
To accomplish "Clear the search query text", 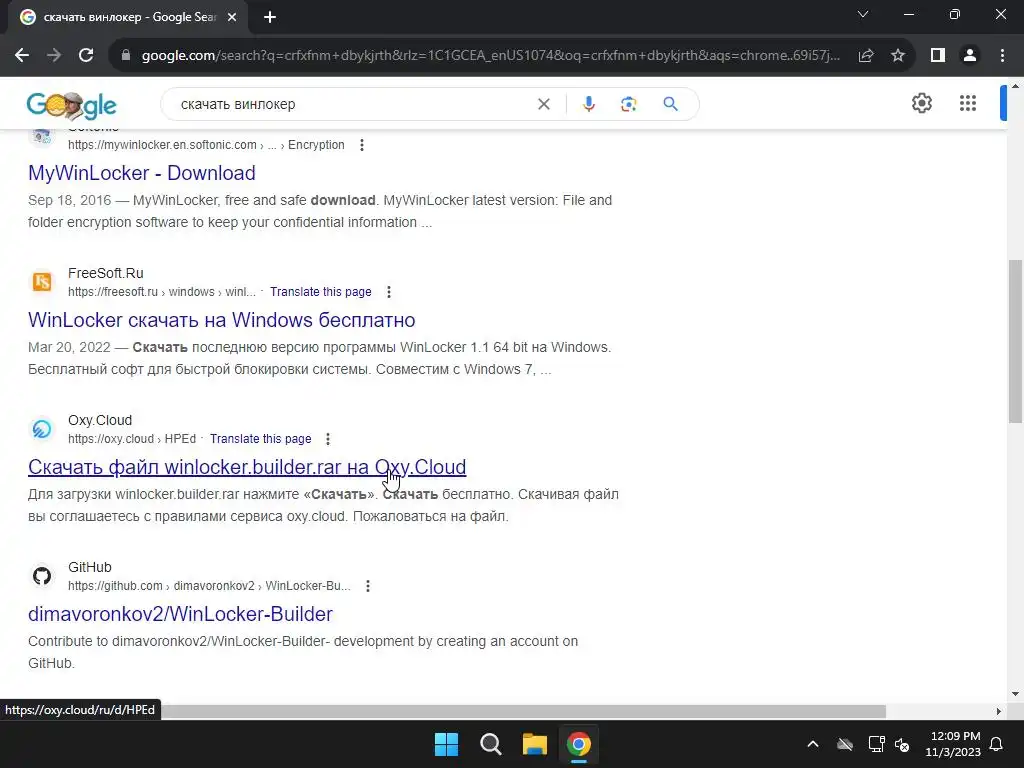I will coord(543,104).
